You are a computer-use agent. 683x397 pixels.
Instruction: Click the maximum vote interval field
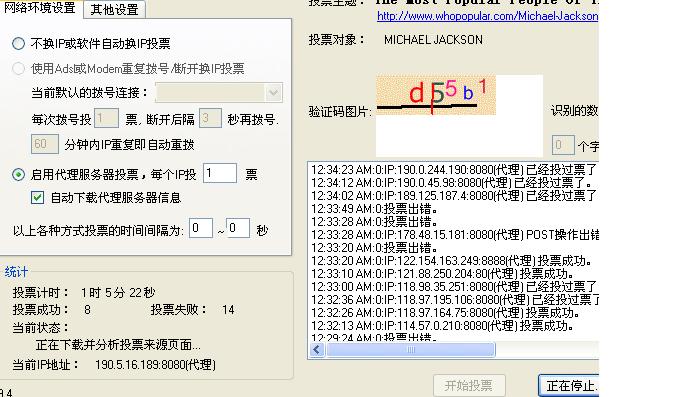coord(238,228)
